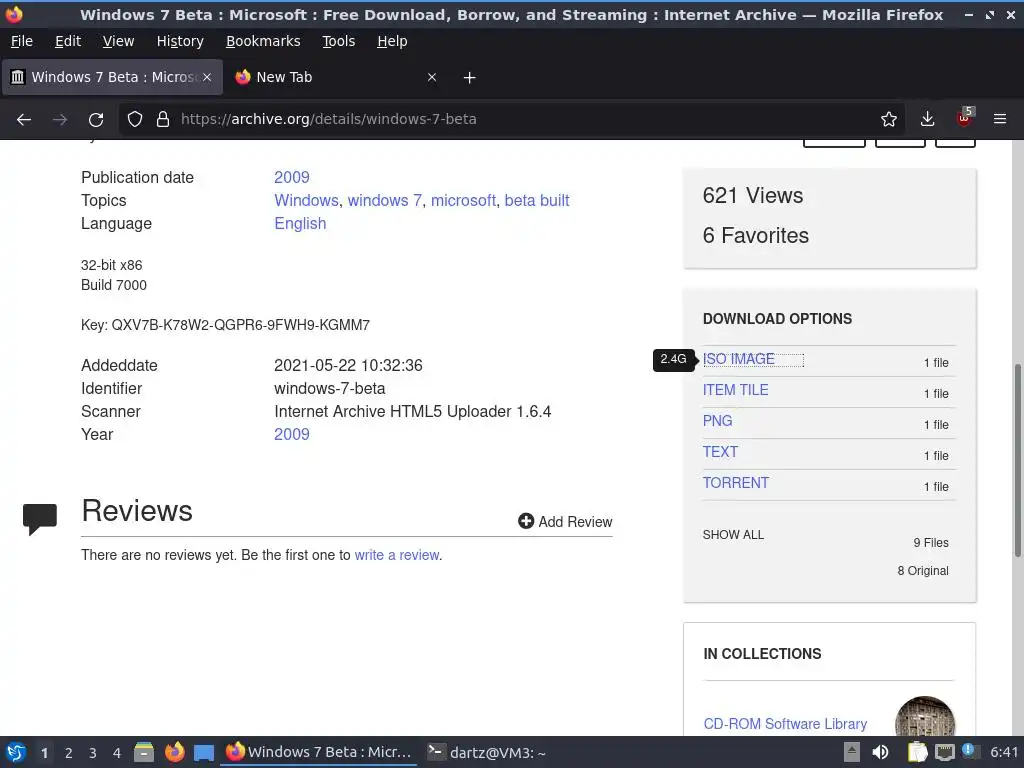Open the File menu
This screenshot has height=768, width=1024.
[22, 41]
